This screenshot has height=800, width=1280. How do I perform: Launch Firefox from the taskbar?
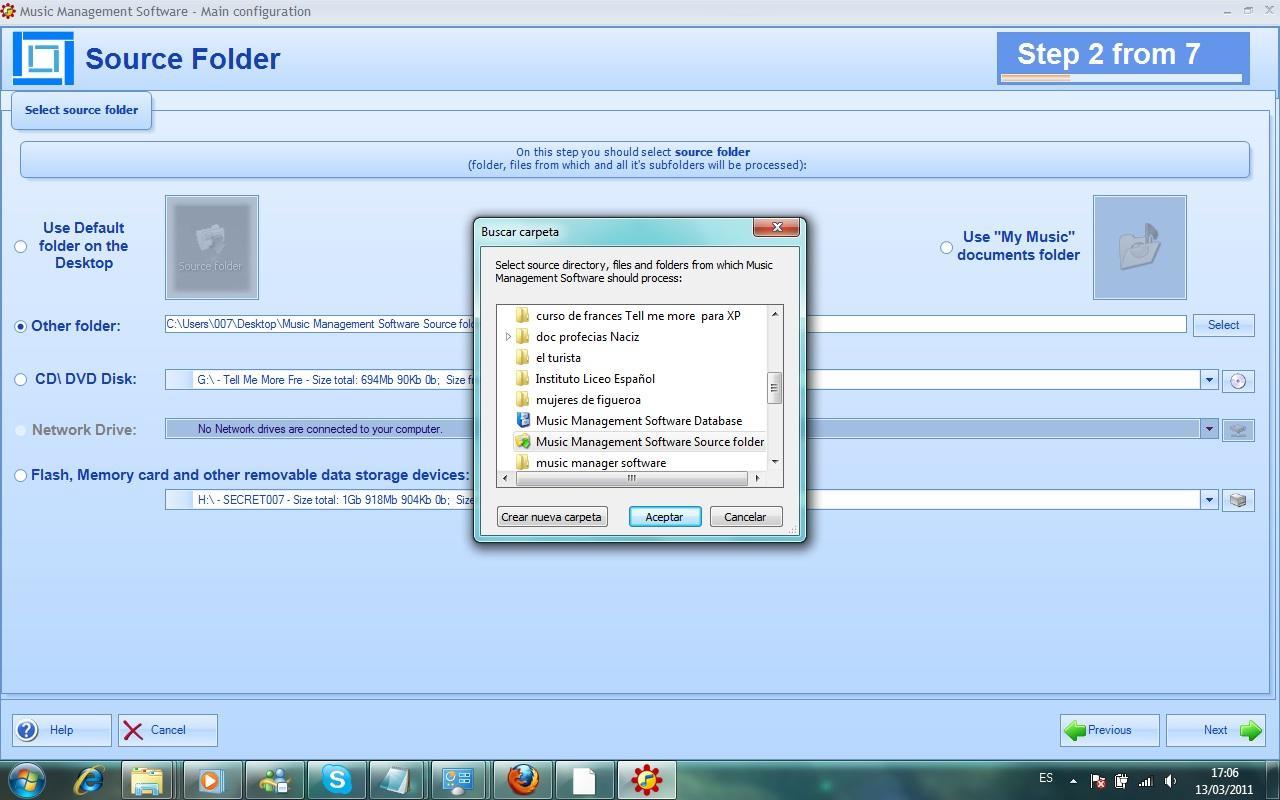pyautogui.click(x=521, y=779)
